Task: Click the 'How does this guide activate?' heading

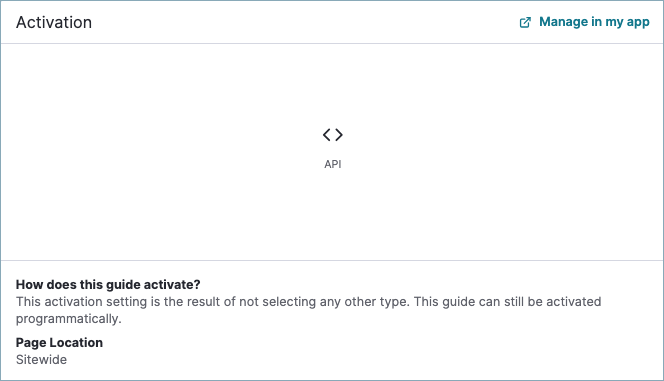Action: pyautogui.click(x=108, y=284)
